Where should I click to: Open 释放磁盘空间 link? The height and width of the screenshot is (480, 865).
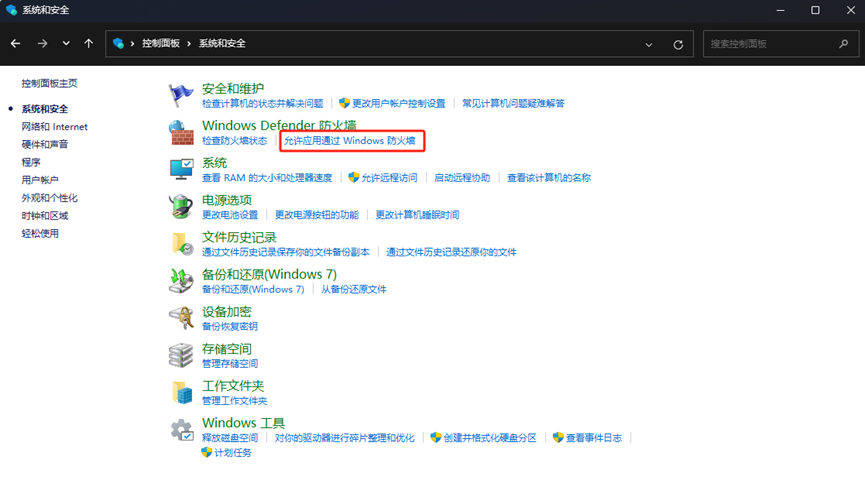point(230,438)
